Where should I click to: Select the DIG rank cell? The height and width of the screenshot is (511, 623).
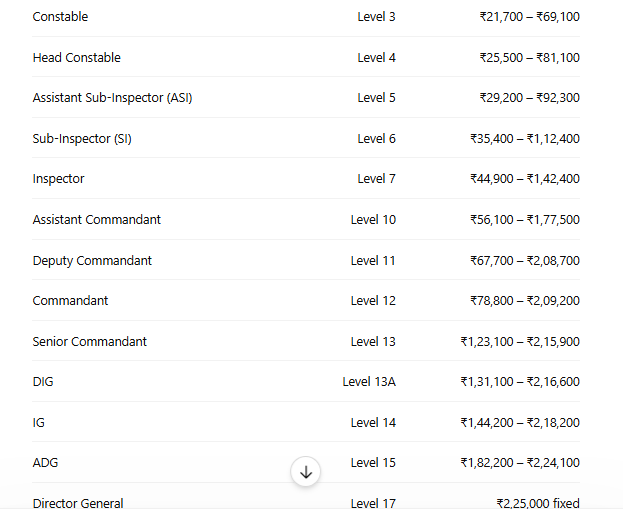(43, 382)
